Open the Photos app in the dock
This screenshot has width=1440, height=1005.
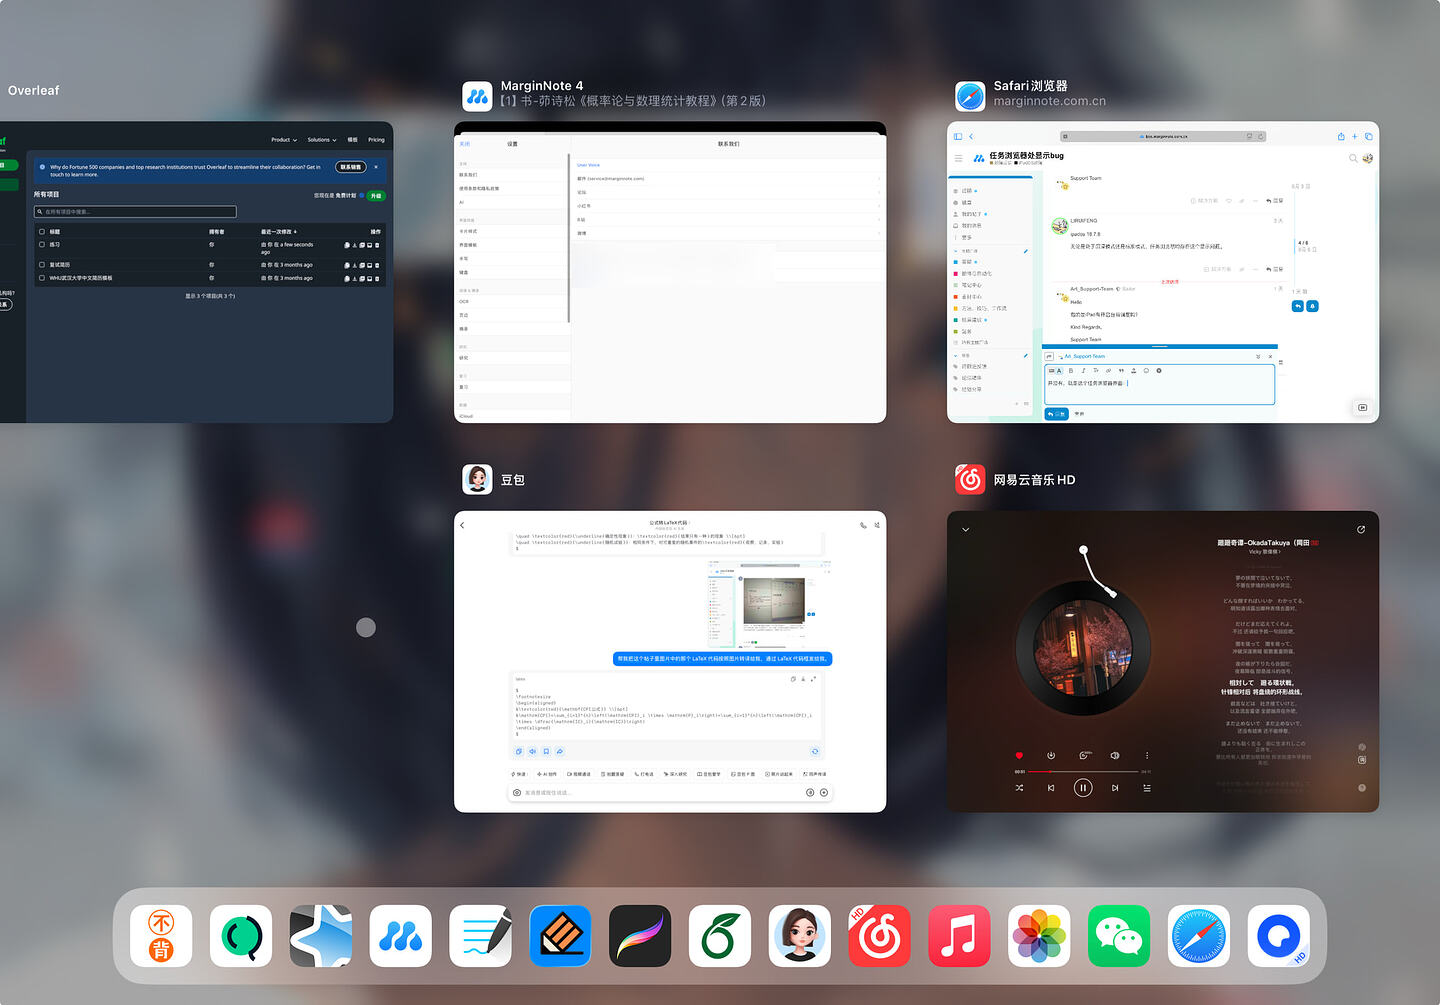(1039, 936)
